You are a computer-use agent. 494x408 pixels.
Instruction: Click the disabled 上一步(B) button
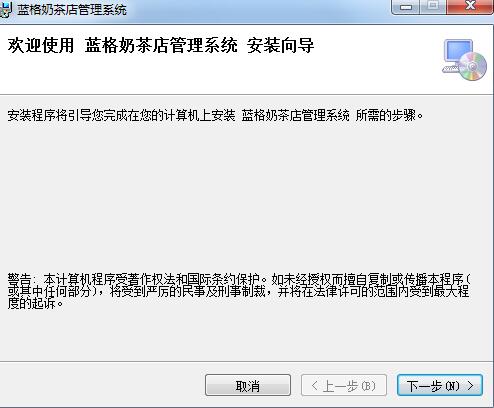point(344,385)
